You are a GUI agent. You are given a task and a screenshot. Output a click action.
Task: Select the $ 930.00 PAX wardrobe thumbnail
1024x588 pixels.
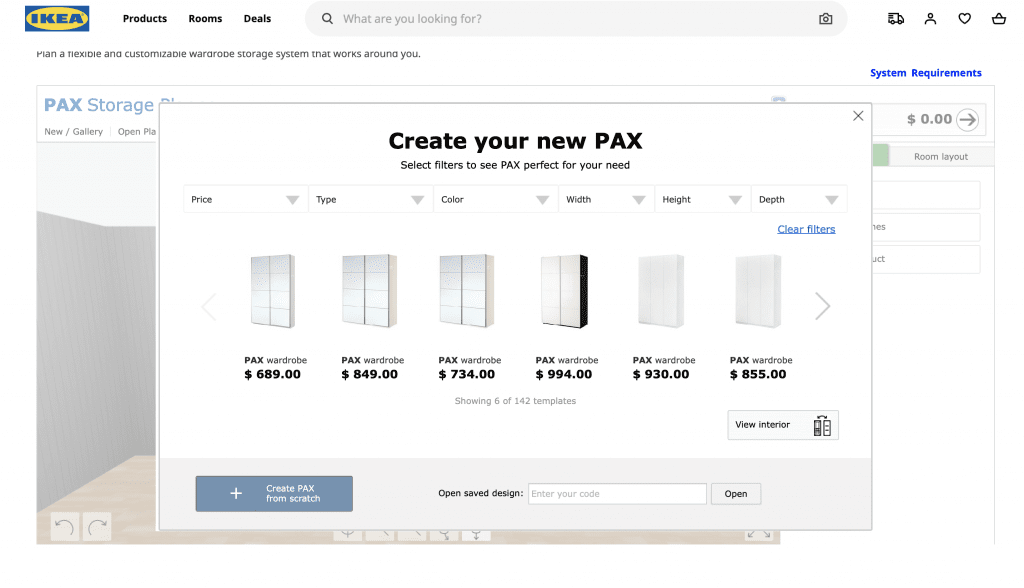click(x=661, y=291)
